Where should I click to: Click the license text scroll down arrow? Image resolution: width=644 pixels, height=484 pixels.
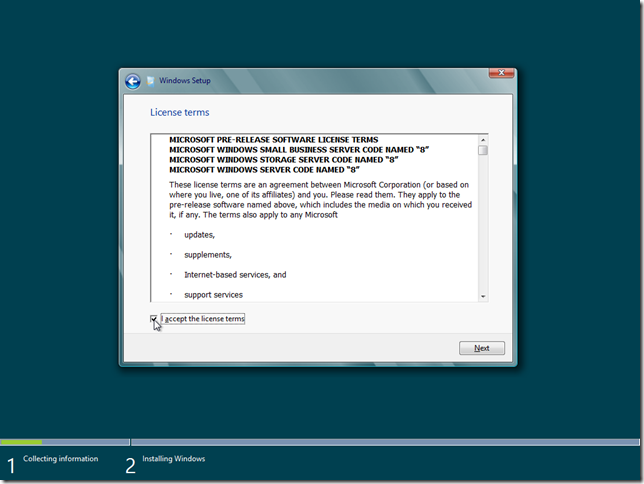point(483,296)
